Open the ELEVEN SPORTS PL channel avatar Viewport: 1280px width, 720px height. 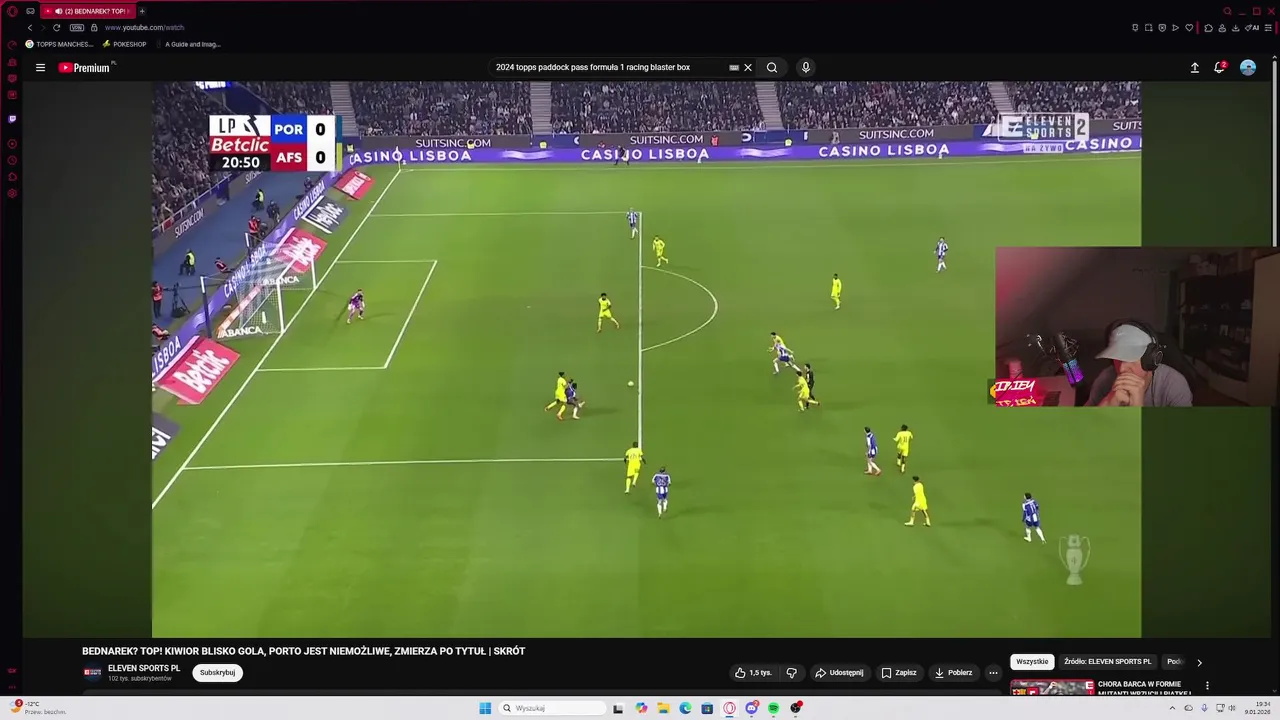pos(92,673)
